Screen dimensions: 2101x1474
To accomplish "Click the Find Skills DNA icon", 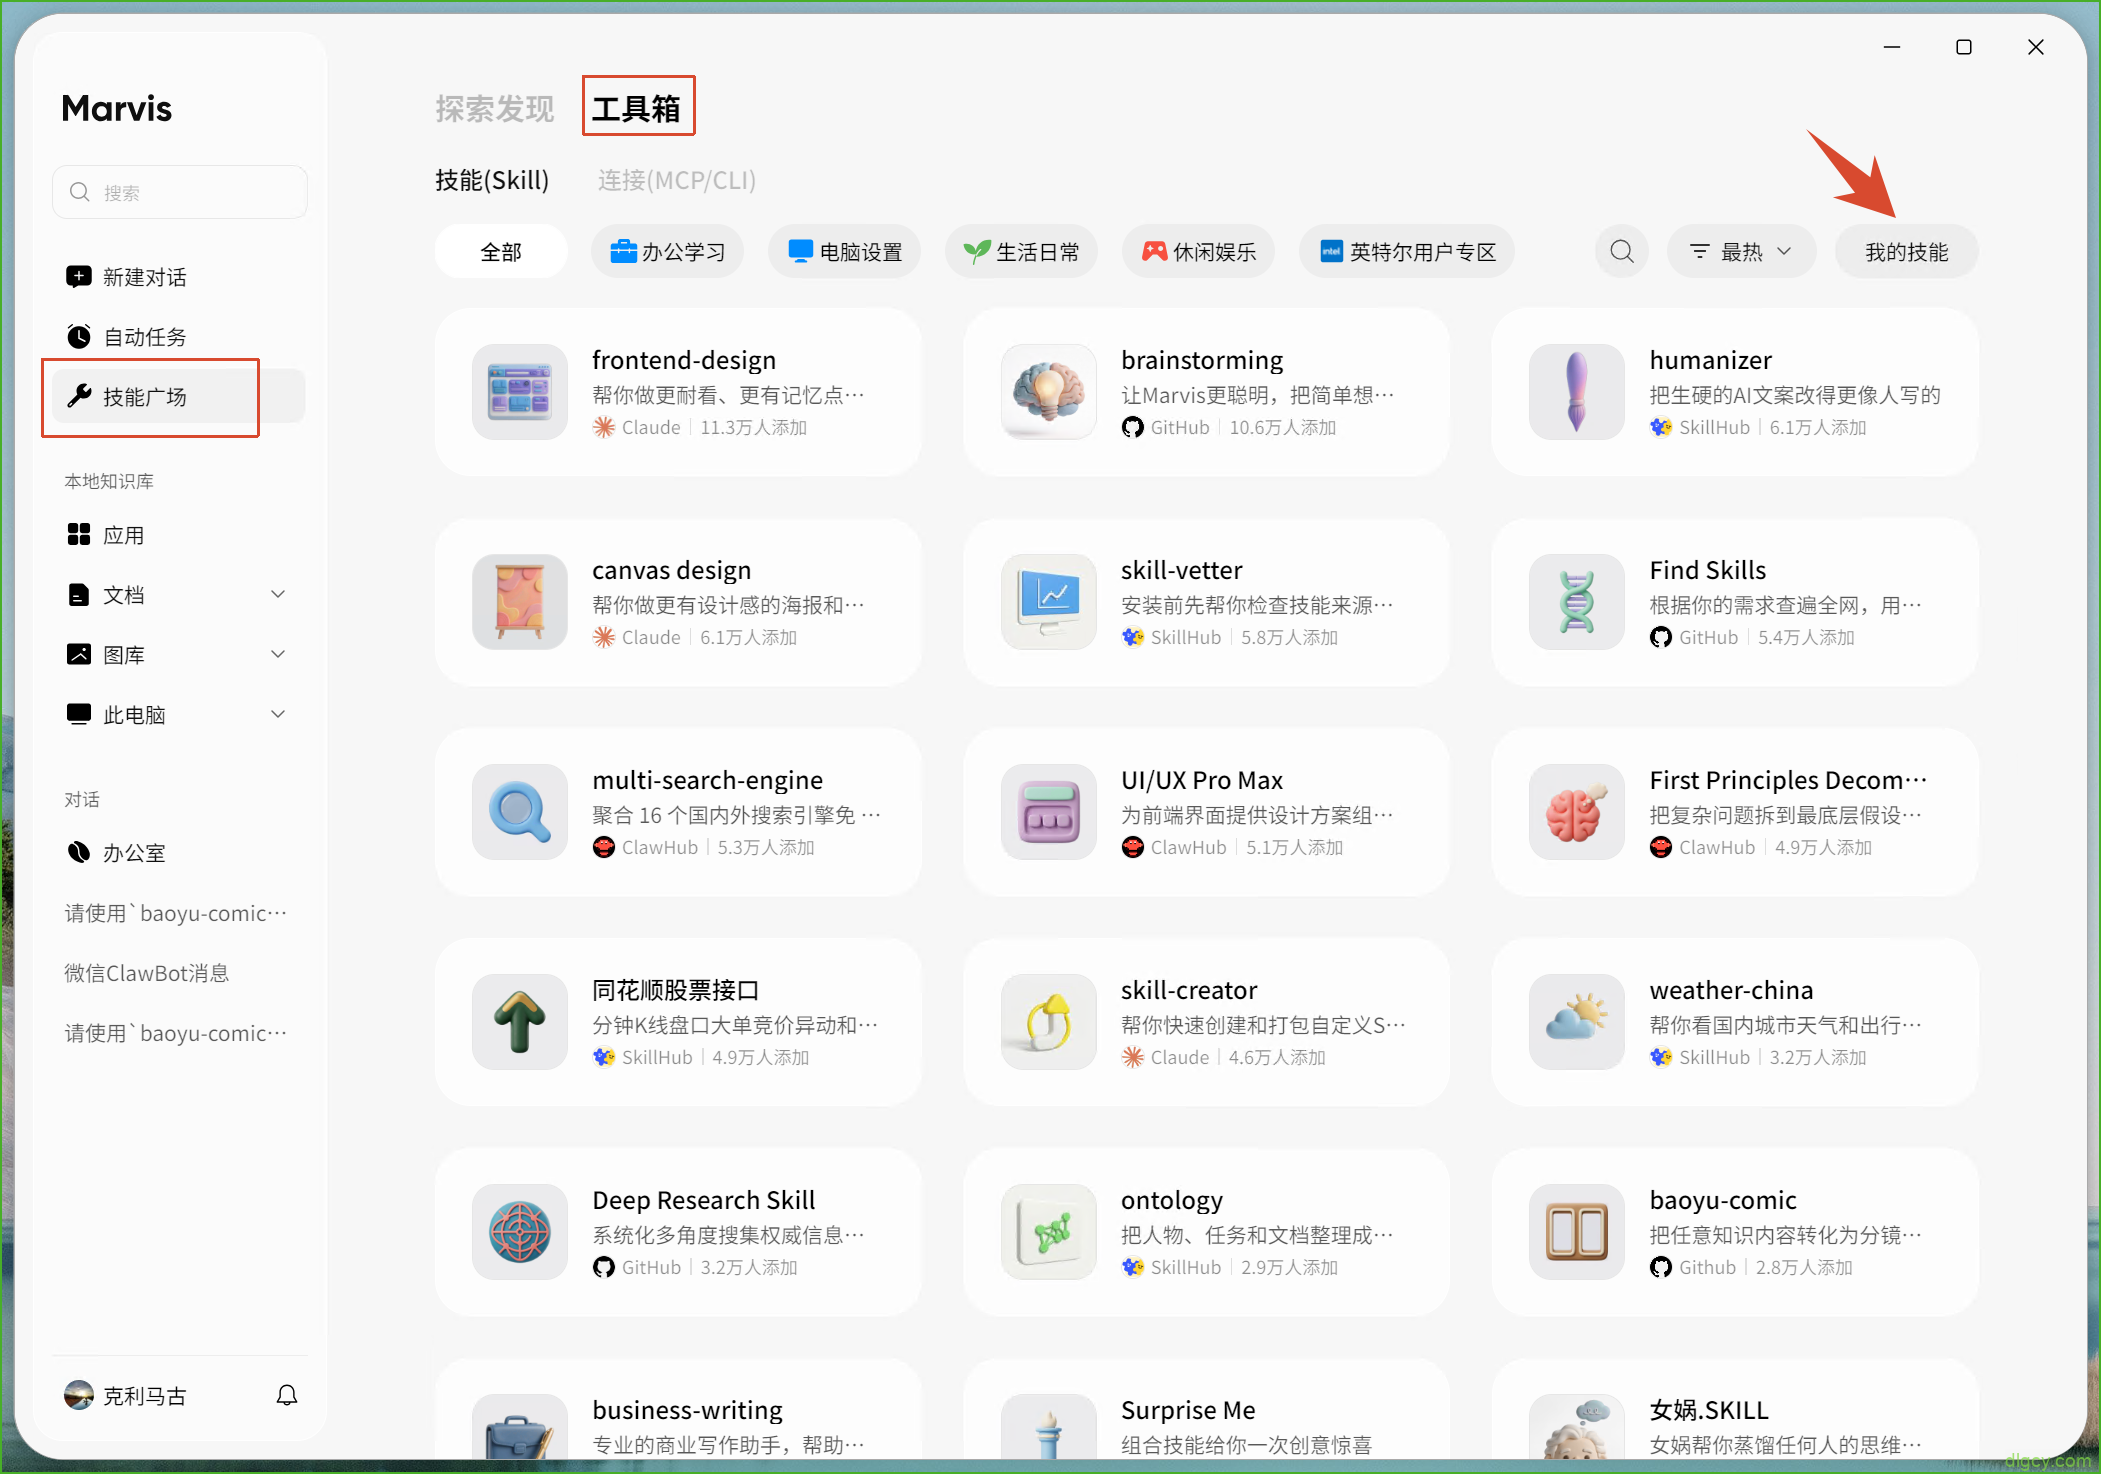I will [x=1577, y=602].
